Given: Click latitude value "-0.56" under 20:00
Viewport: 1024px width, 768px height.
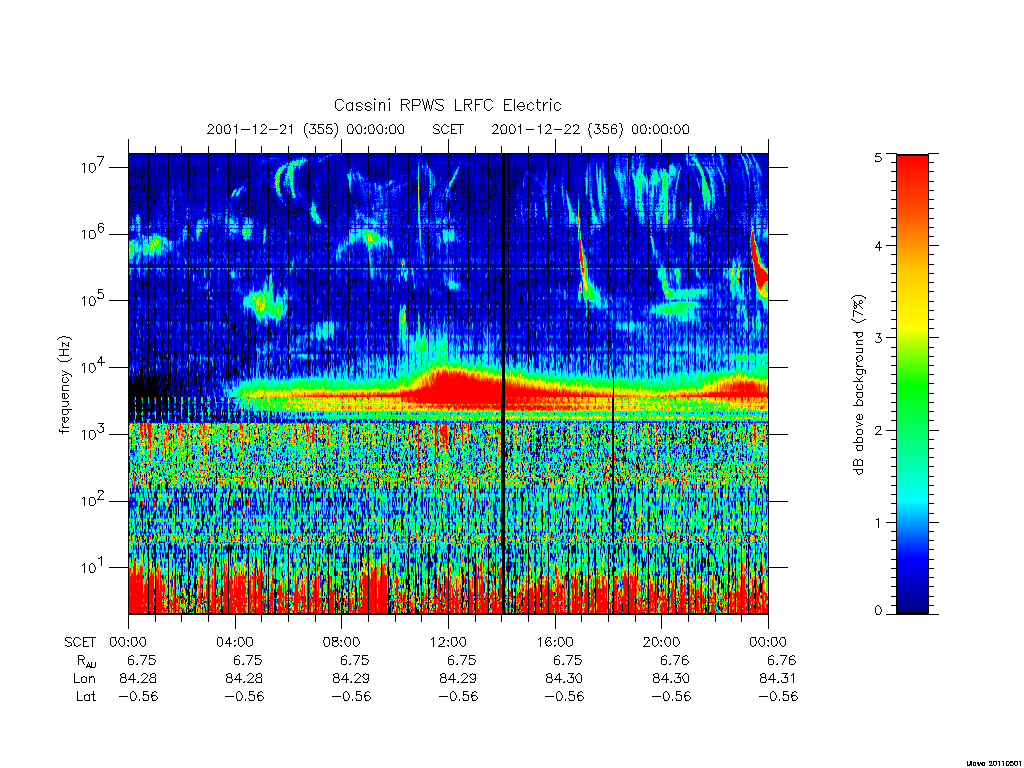Looking at the screenshot, I should (x=671, y=696).
